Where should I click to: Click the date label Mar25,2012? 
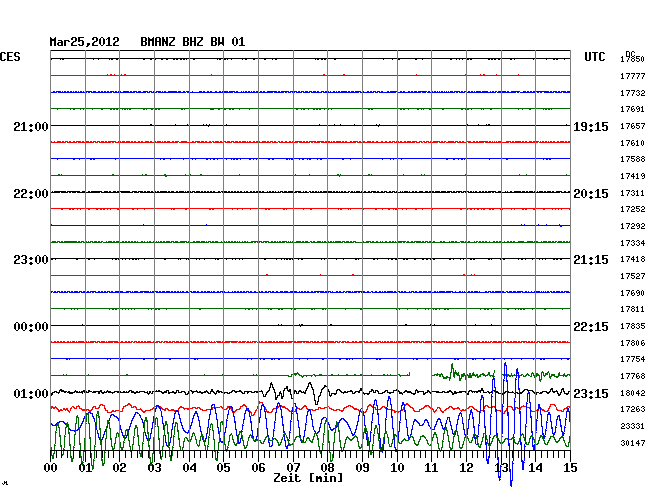[x=85, y=42]
